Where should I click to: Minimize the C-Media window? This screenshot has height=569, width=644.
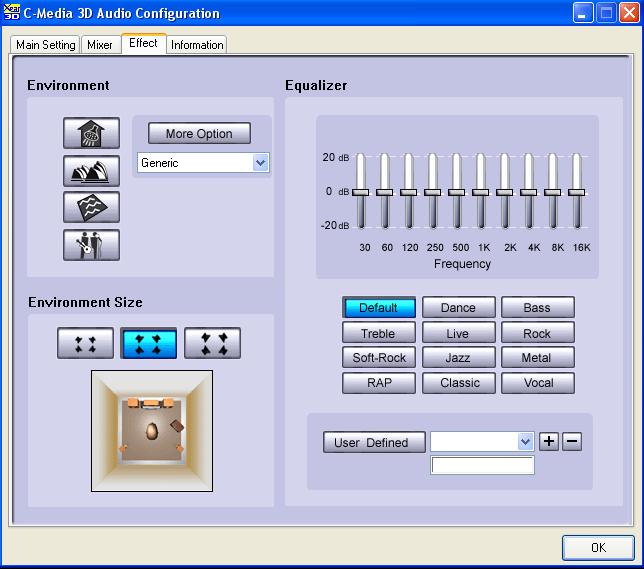coord(582,13)
